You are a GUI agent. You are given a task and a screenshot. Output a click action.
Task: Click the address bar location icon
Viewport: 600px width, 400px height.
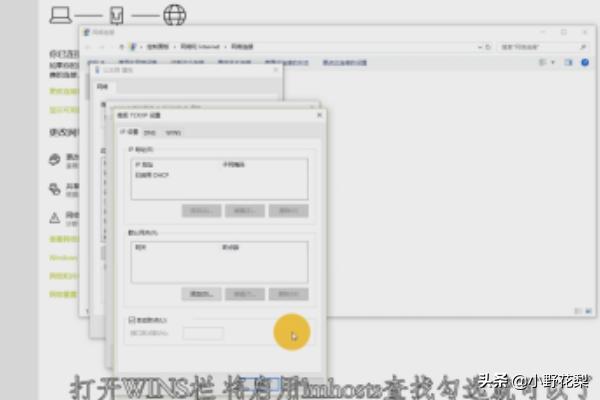(132, 47)
